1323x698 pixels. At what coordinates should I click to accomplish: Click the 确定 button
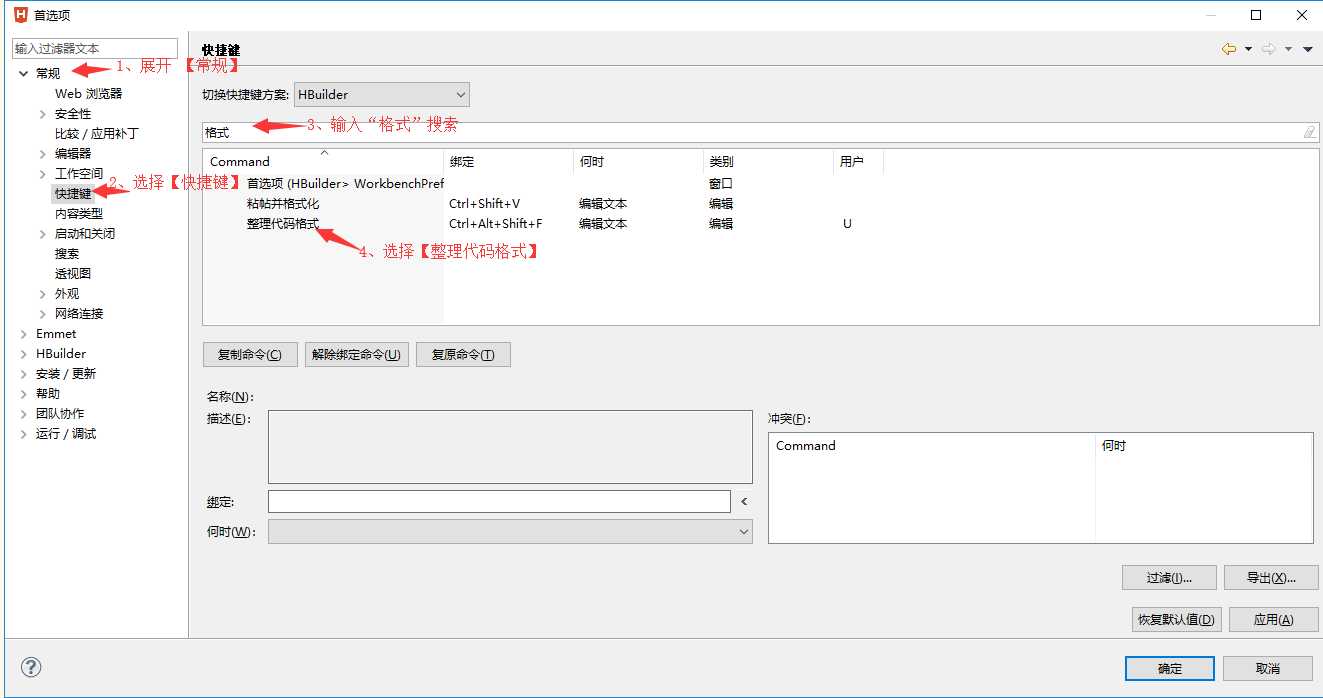tap(1169, 669)
